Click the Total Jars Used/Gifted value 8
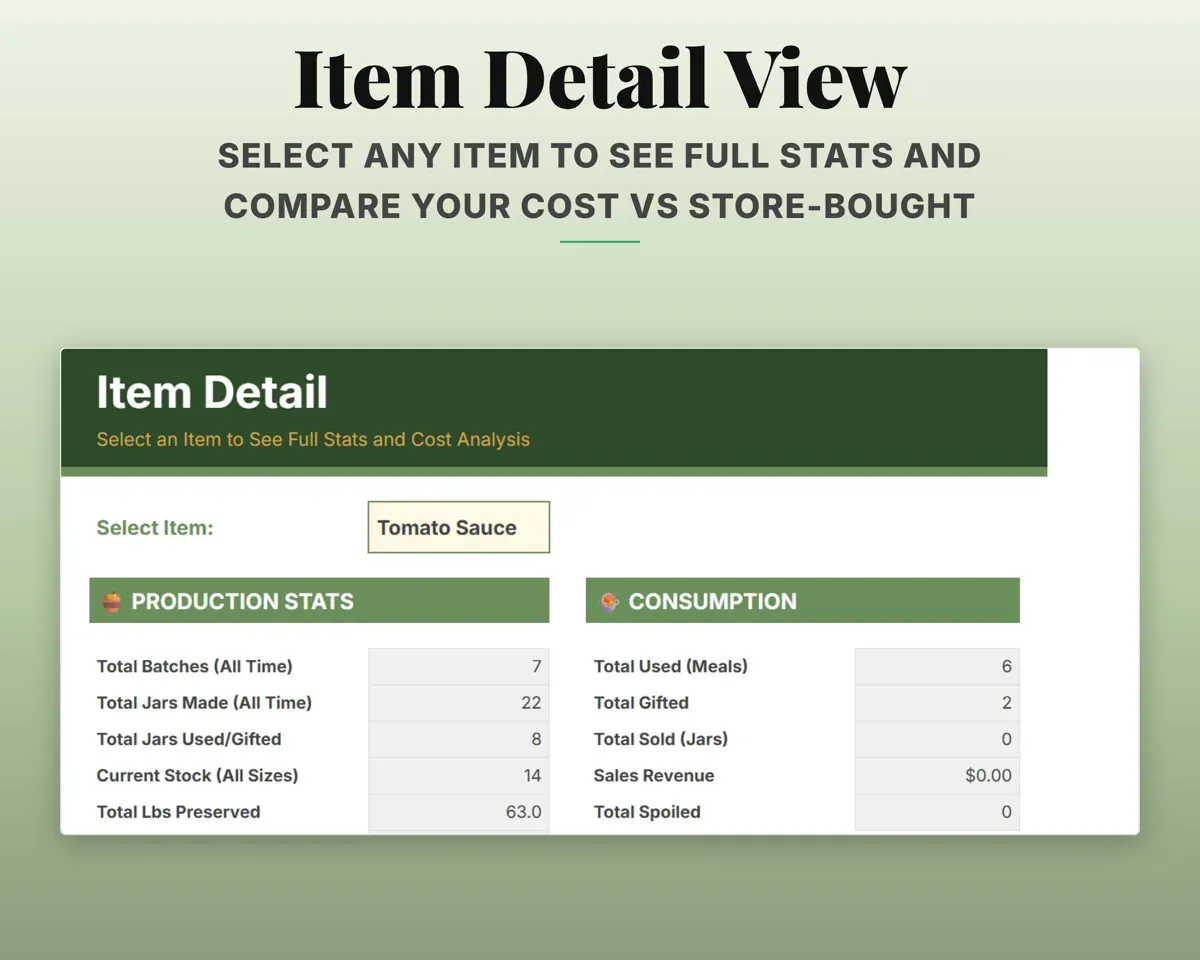The height and width of the screenshot is (960, 1200). pyautogui.click(x=459, y=739)
